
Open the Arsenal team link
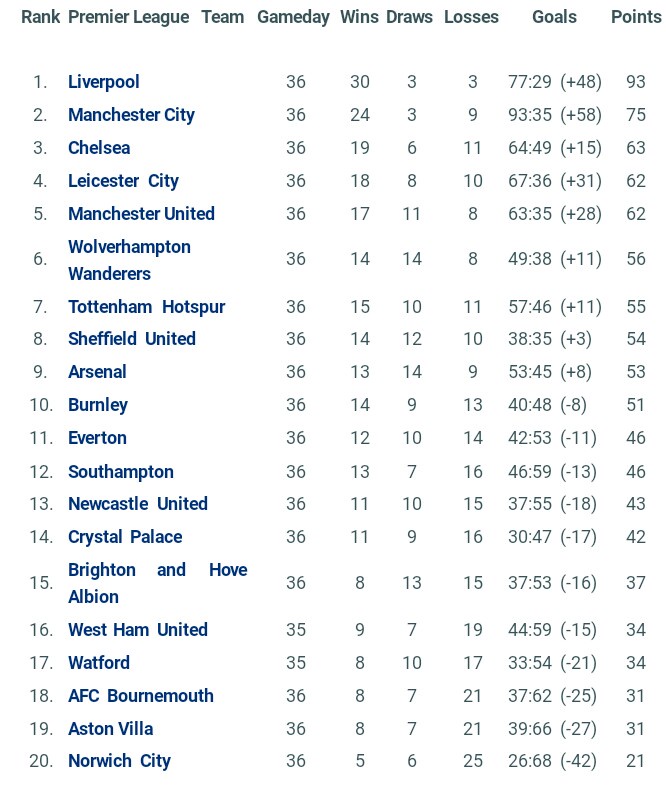coord(97,372)
